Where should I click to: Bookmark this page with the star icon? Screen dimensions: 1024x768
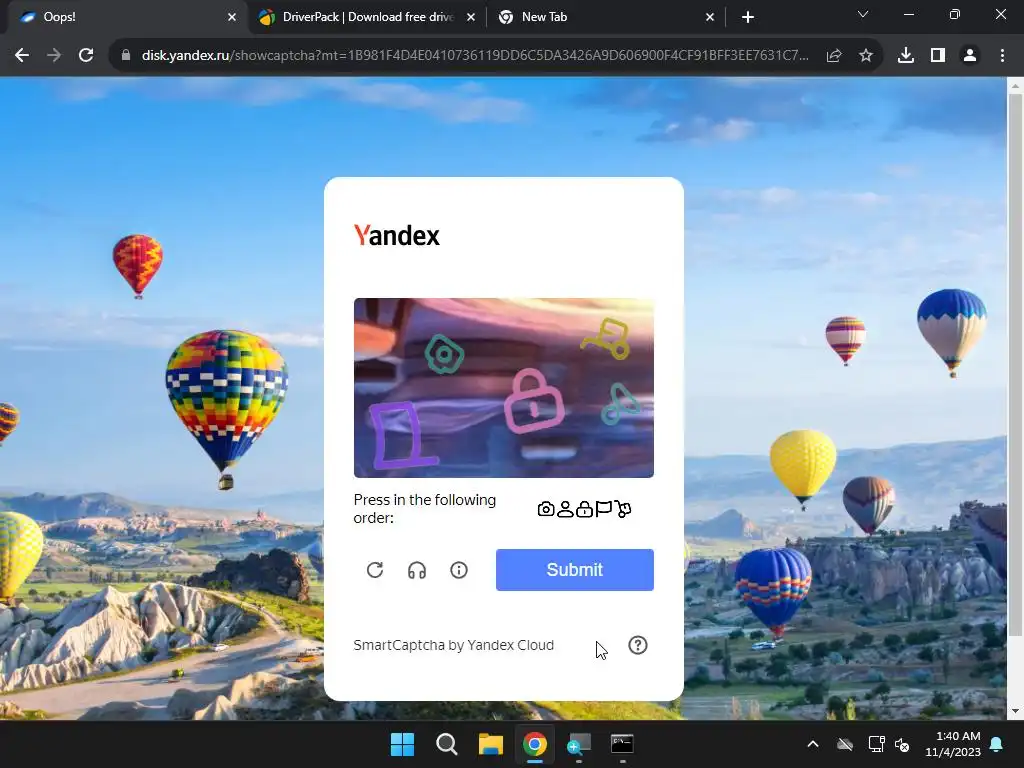point(866,56)
